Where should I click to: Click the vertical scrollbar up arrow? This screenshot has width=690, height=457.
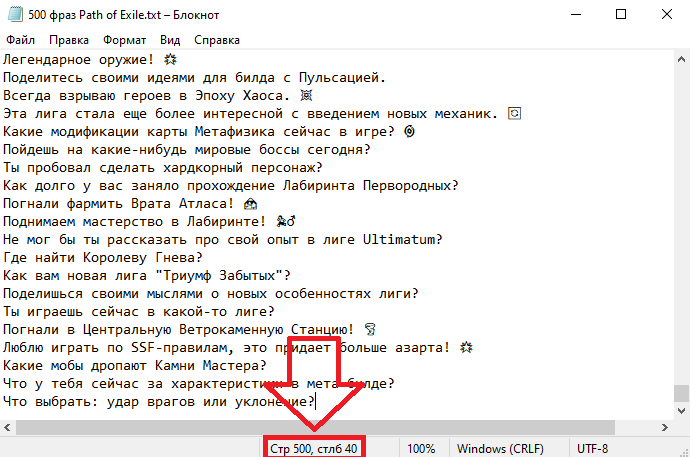tap(681, 59)
